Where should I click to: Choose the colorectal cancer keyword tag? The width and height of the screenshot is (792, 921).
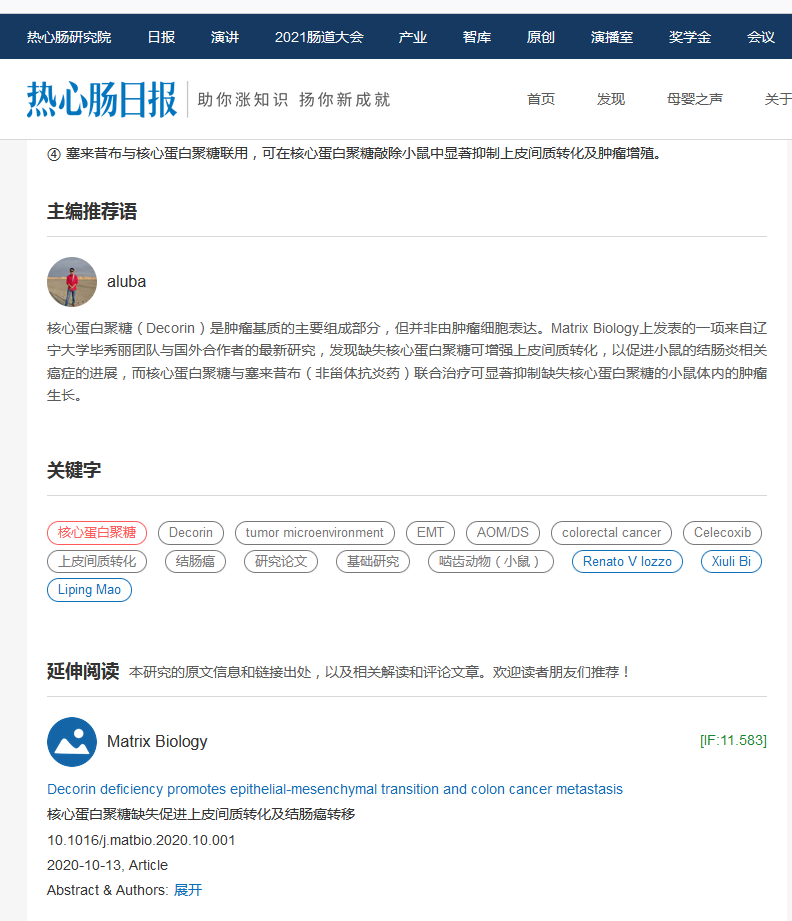[x=611, y=533]
